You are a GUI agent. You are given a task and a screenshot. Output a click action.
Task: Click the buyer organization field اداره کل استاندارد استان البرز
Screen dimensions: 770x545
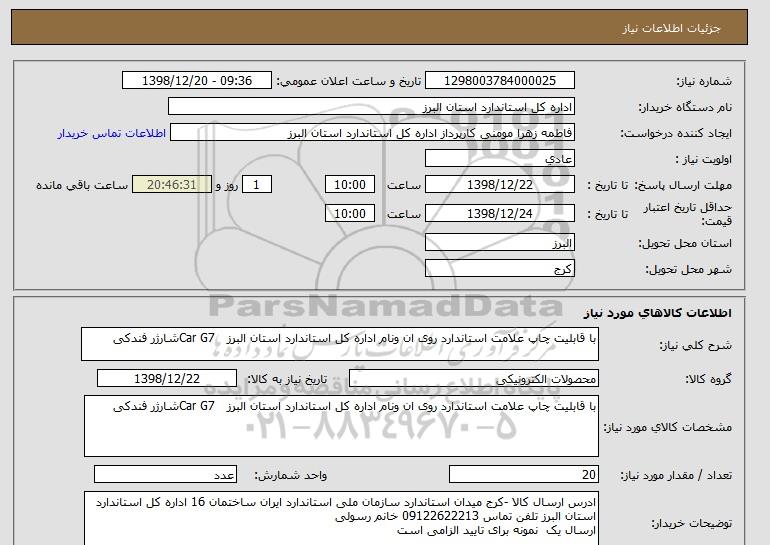(371, 107)
